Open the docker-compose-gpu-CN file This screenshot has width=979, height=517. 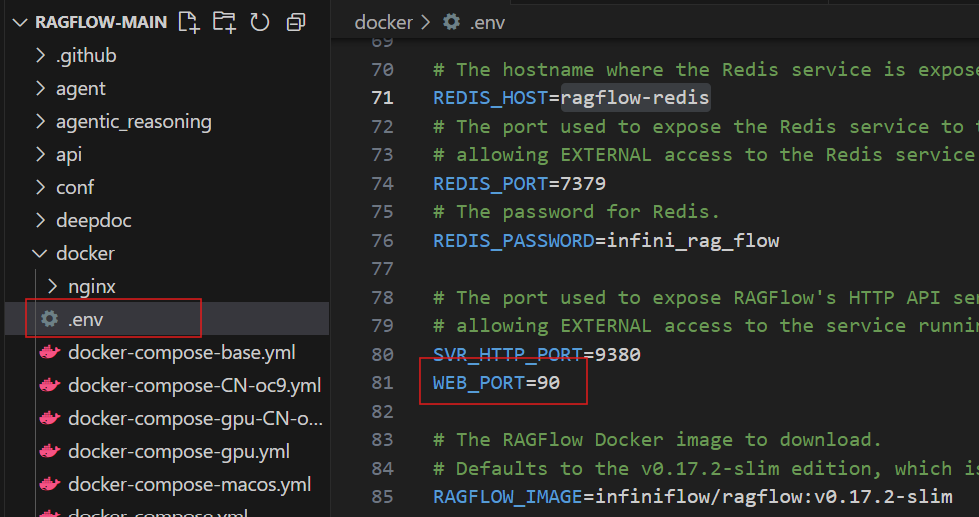(x=195, y=418)
